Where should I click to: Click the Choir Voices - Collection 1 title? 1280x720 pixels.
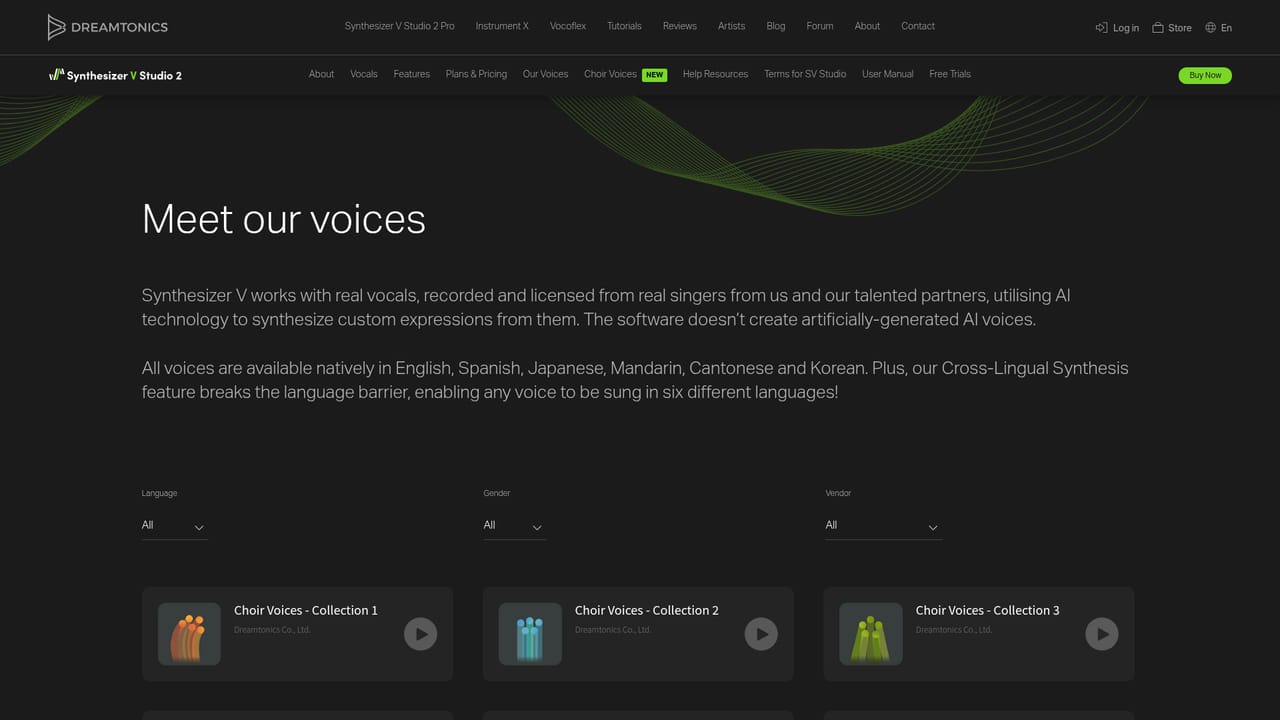click(x=306, y=610)
